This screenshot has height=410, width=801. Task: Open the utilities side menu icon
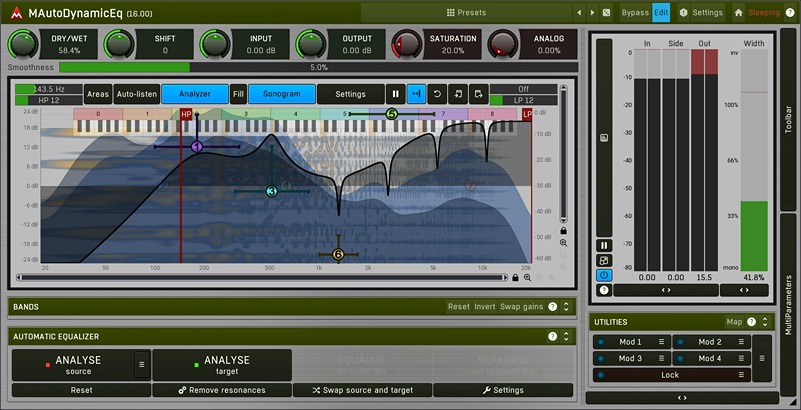(762, 358)
